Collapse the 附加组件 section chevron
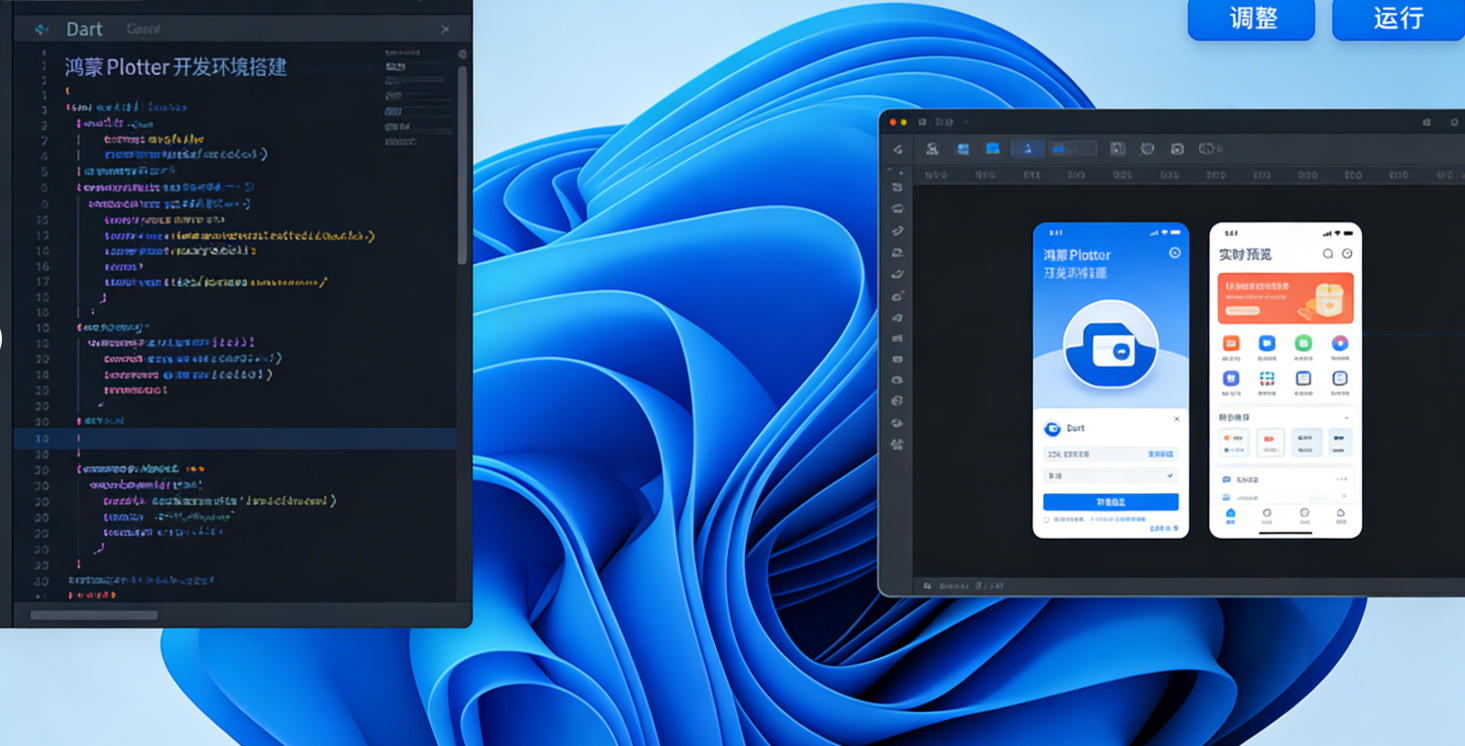The image size is (1465, 746). [1347, 419]
